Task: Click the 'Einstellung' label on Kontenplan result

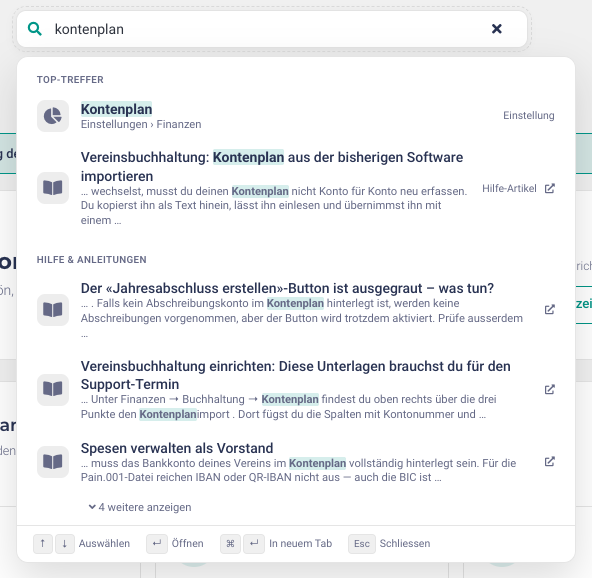Action: (x=529, y=116)
